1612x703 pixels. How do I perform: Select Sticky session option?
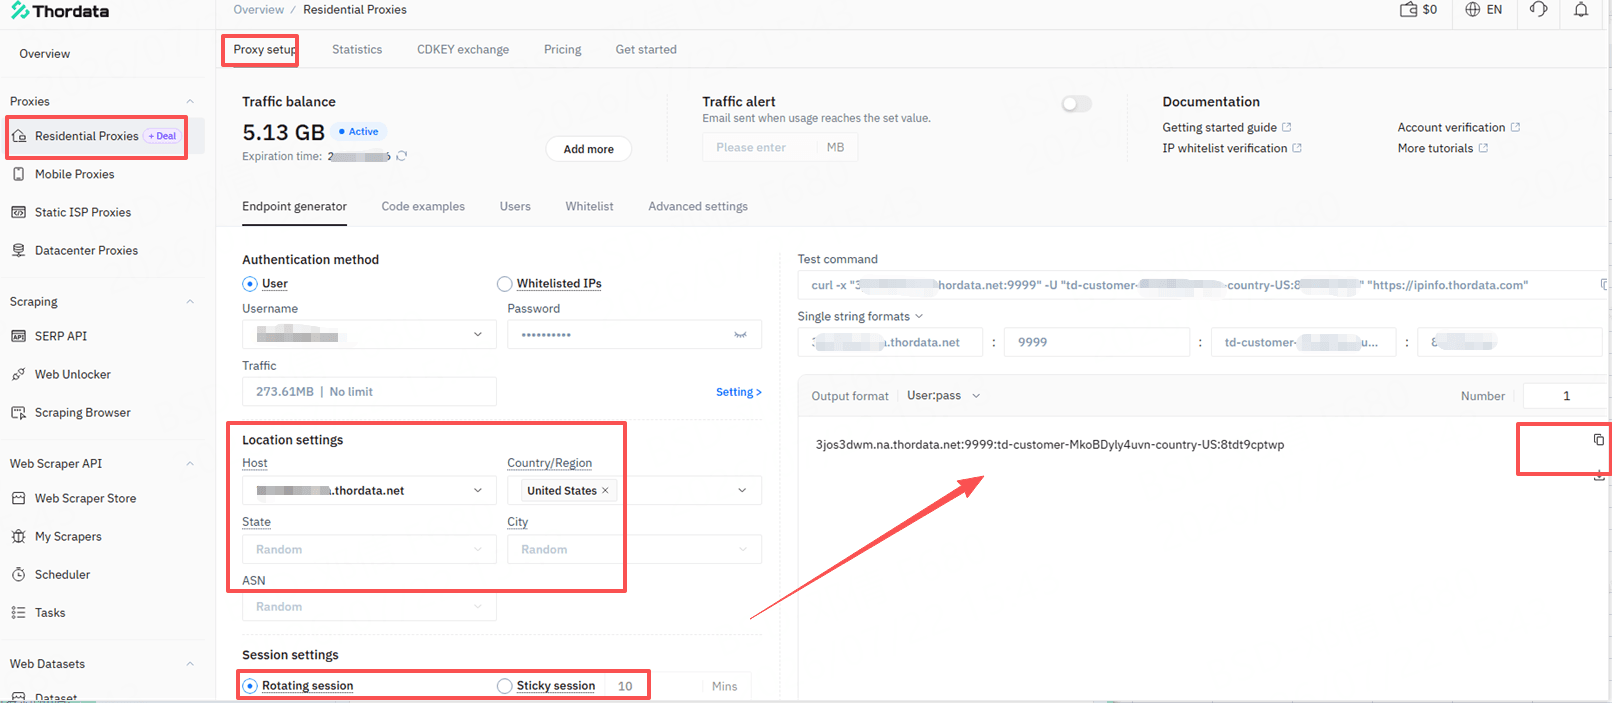pos(505,686)
